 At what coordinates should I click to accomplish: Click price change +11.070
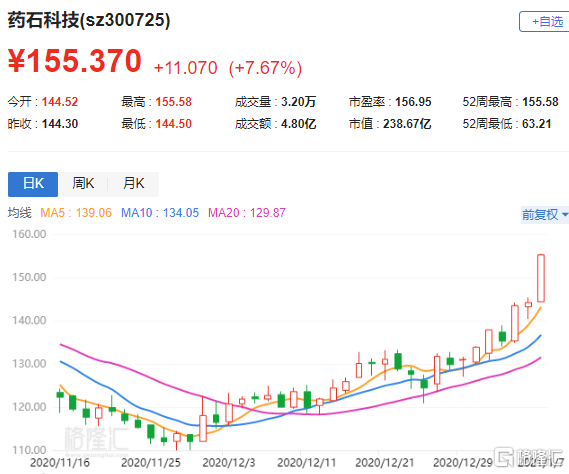(x=185, y=68)
